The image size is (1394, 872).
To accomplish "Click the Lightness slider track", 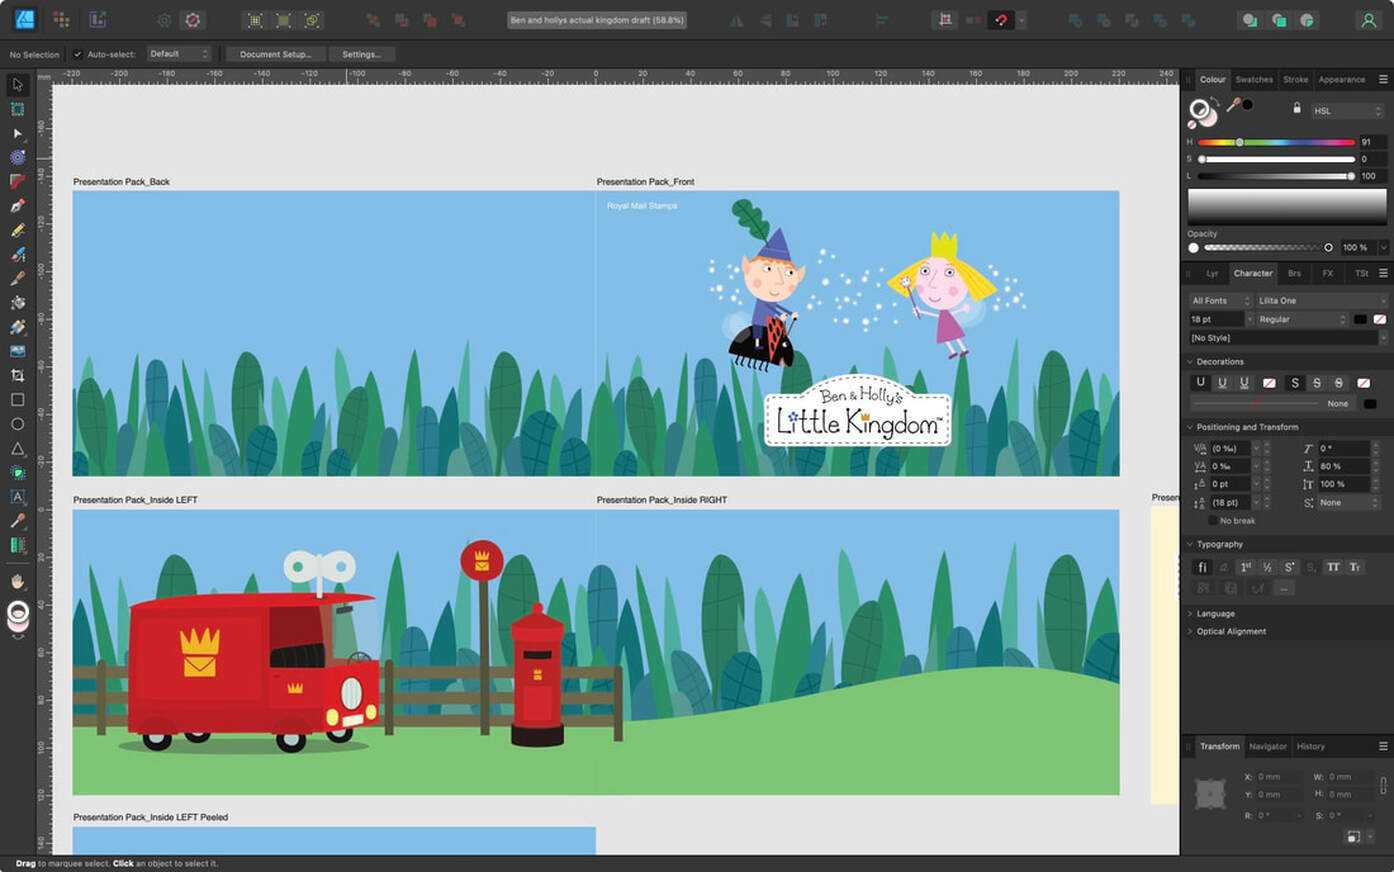I will click(1276, 176).
